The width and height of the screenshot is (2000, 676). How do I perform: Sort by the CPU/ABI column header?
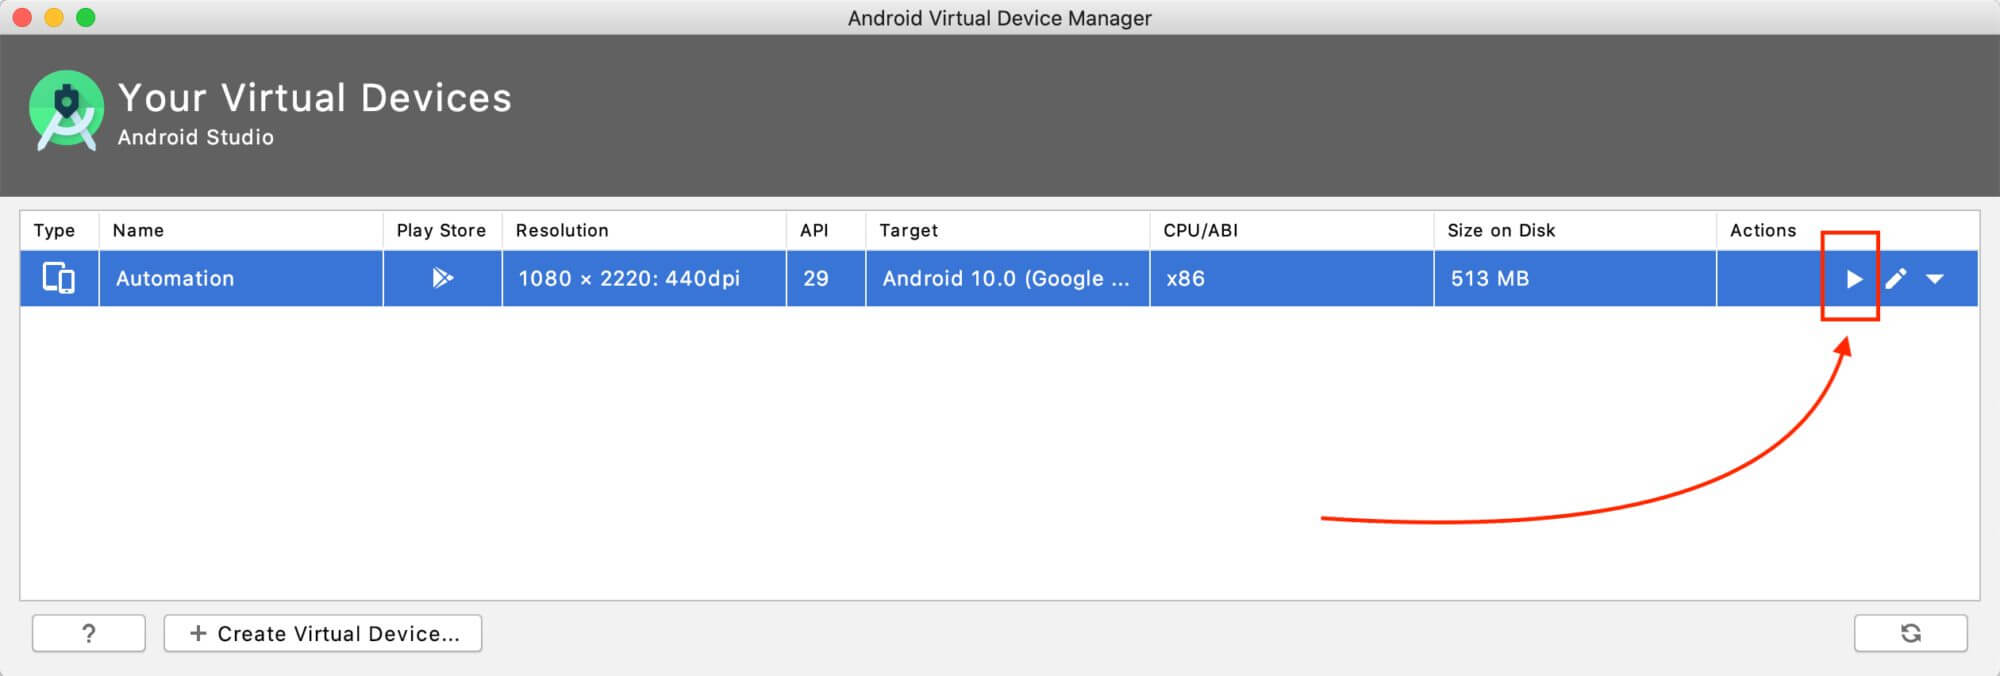(x=1292, y=230)
